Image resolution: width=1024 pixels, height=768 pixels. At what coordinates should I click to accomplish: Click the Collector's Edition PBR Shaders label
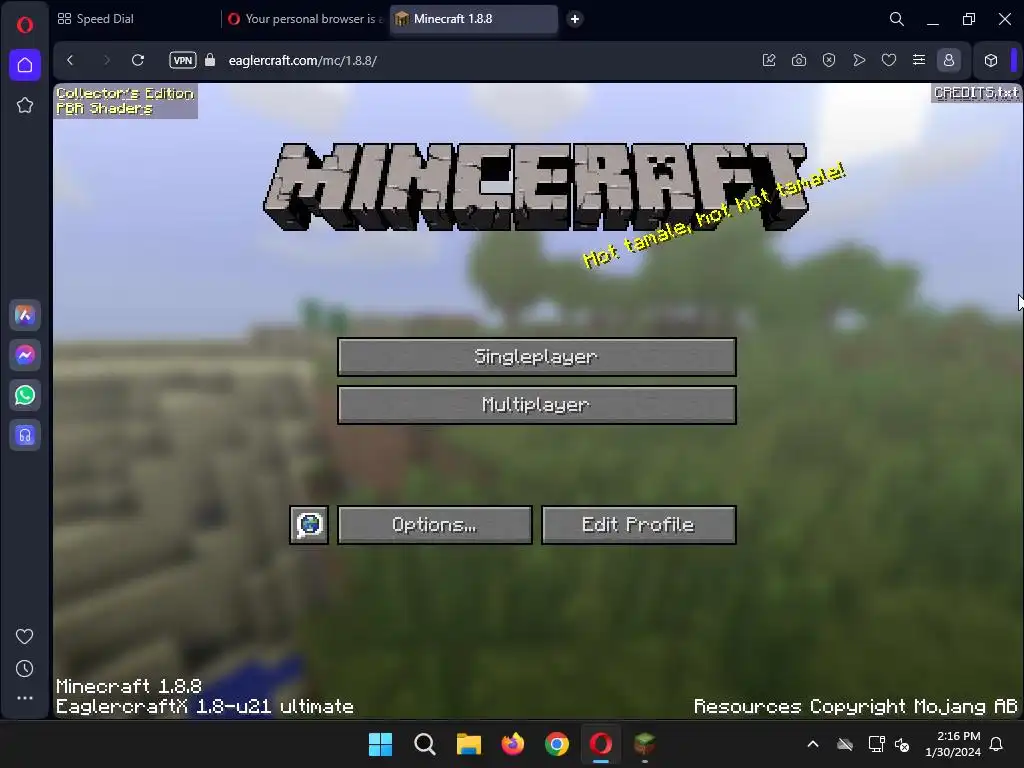click(x=125, y=101)
